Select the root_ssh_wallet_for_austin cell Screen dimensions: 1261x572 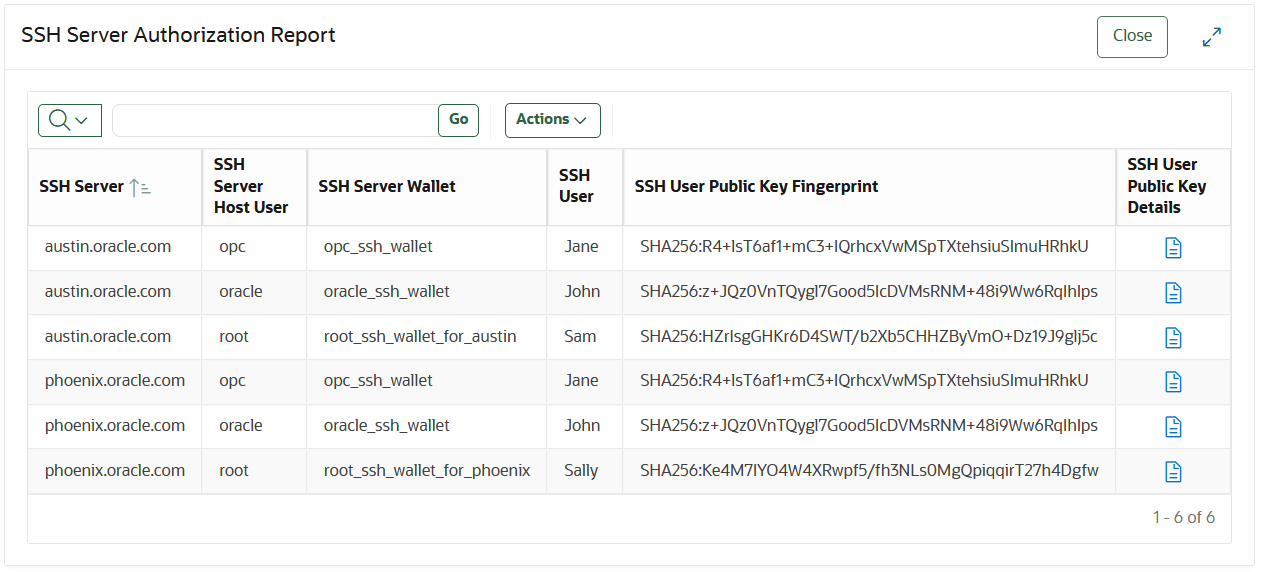click(x=420, y=337)
